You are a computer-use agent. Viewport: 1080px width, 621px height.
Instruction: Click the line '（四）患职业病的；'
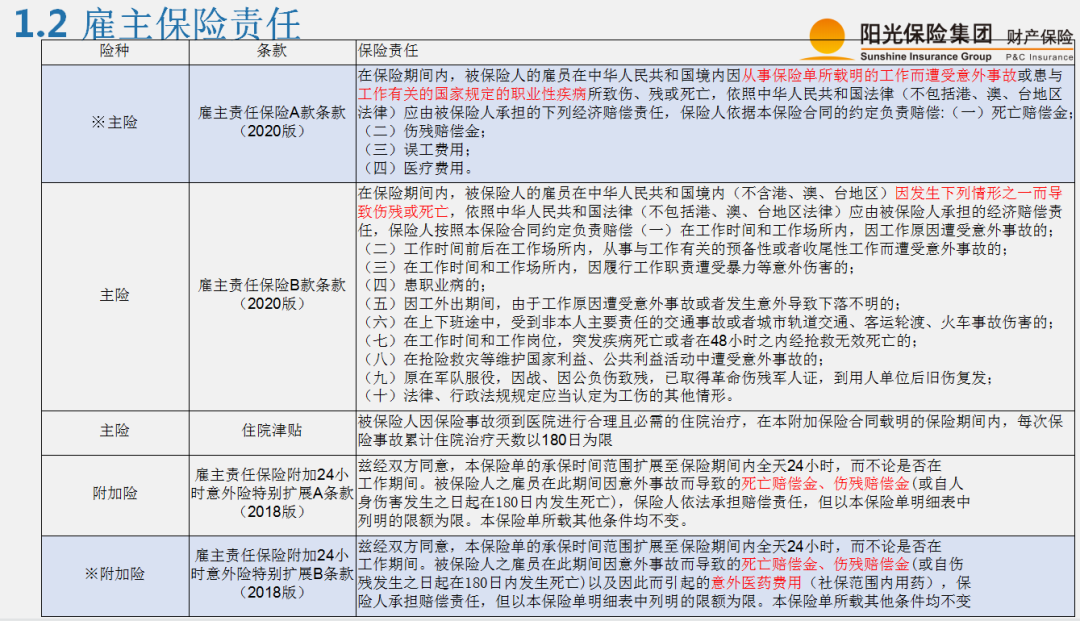(424, 286)
